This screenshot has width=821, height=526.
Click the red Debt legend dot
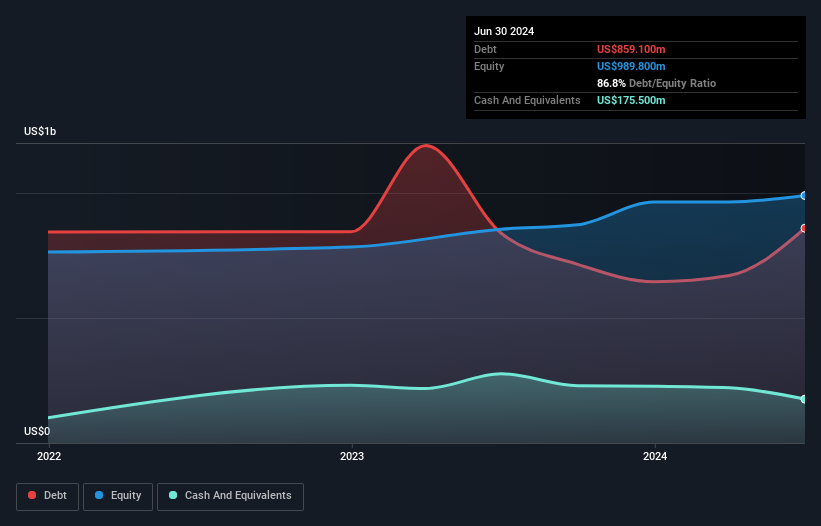pyautogui.click(x=32, y=495)
